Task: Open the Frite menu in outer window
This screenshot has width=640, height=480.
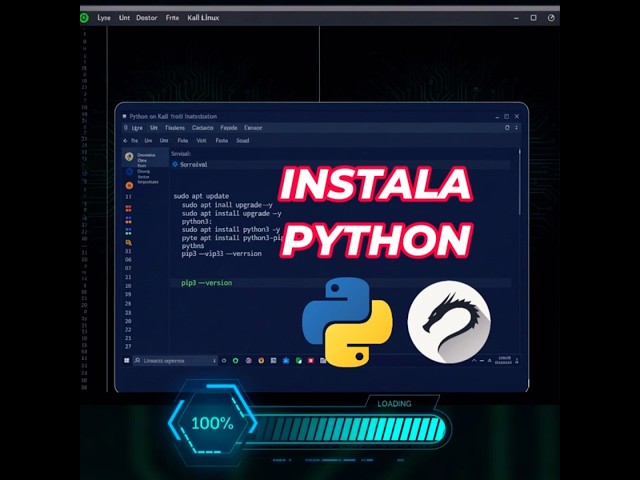Action: (172, 18)
